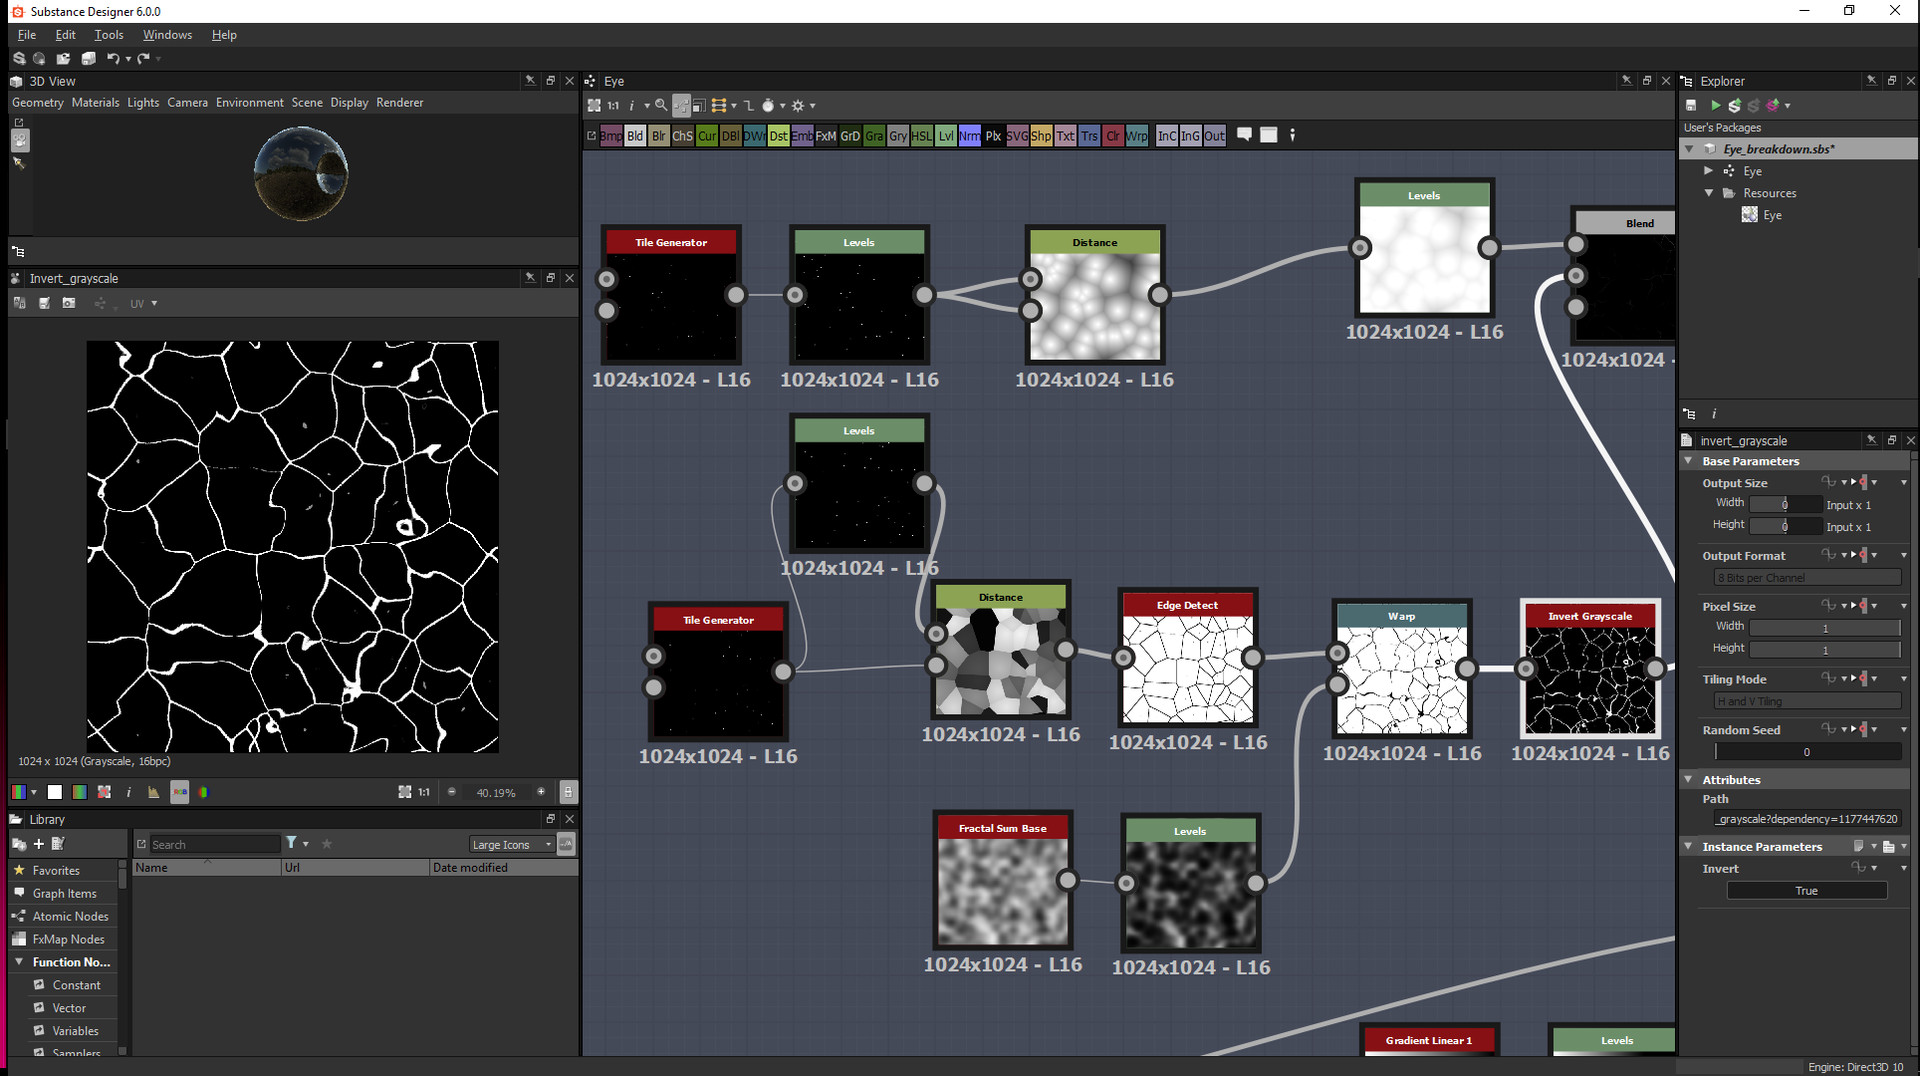Screen dimensions: 1920x1076
Task: Toggle the 2D view info display
Action: tap(129, 792)
